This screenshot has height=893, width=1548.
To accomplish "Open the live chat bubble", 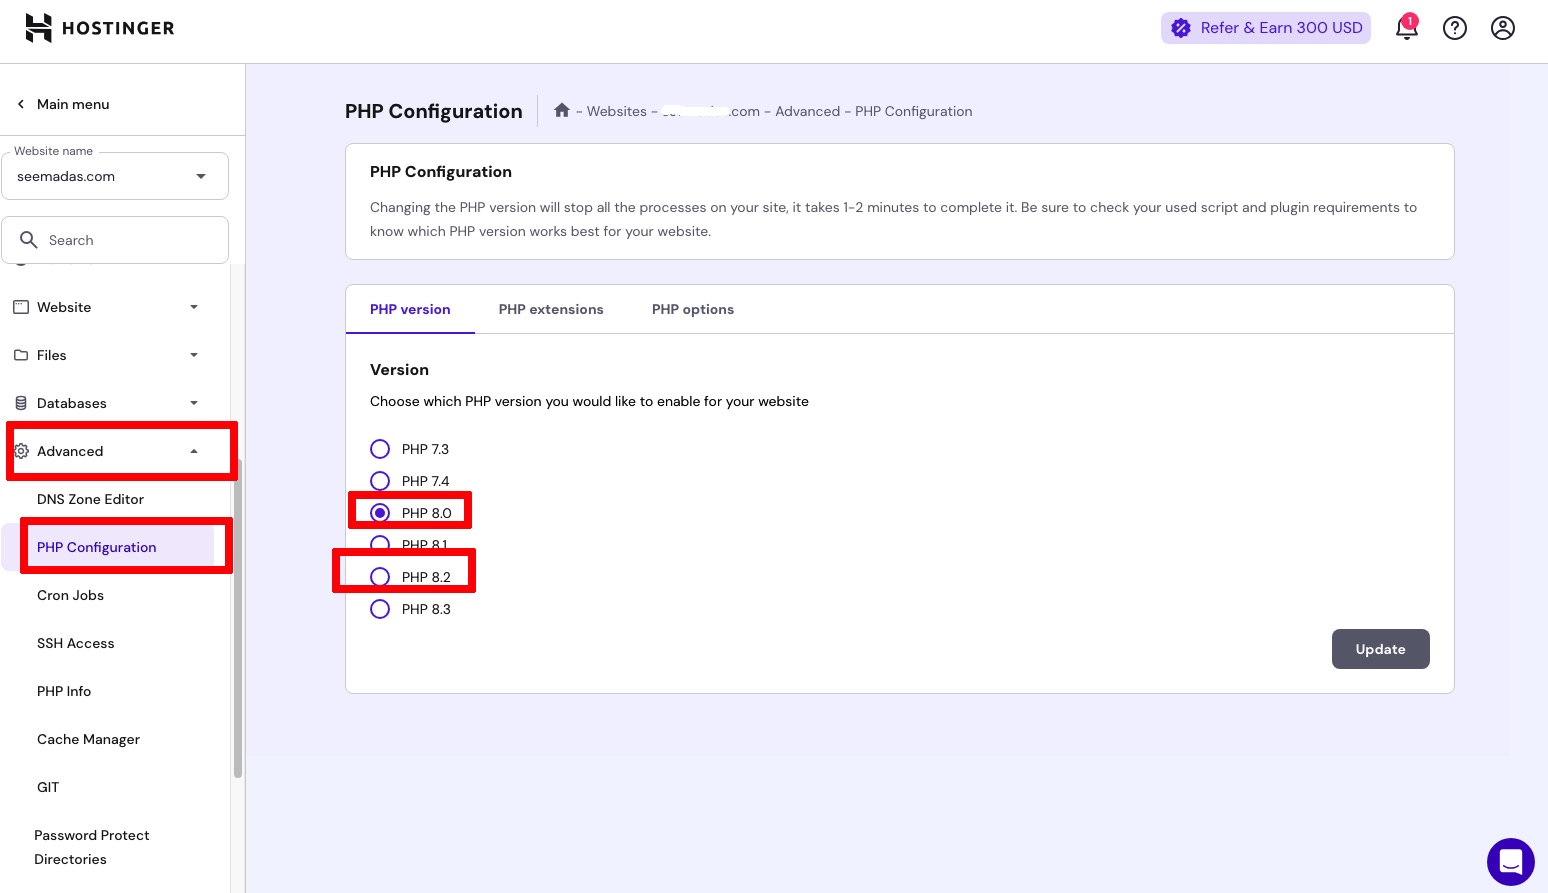I will point(1510,861).
